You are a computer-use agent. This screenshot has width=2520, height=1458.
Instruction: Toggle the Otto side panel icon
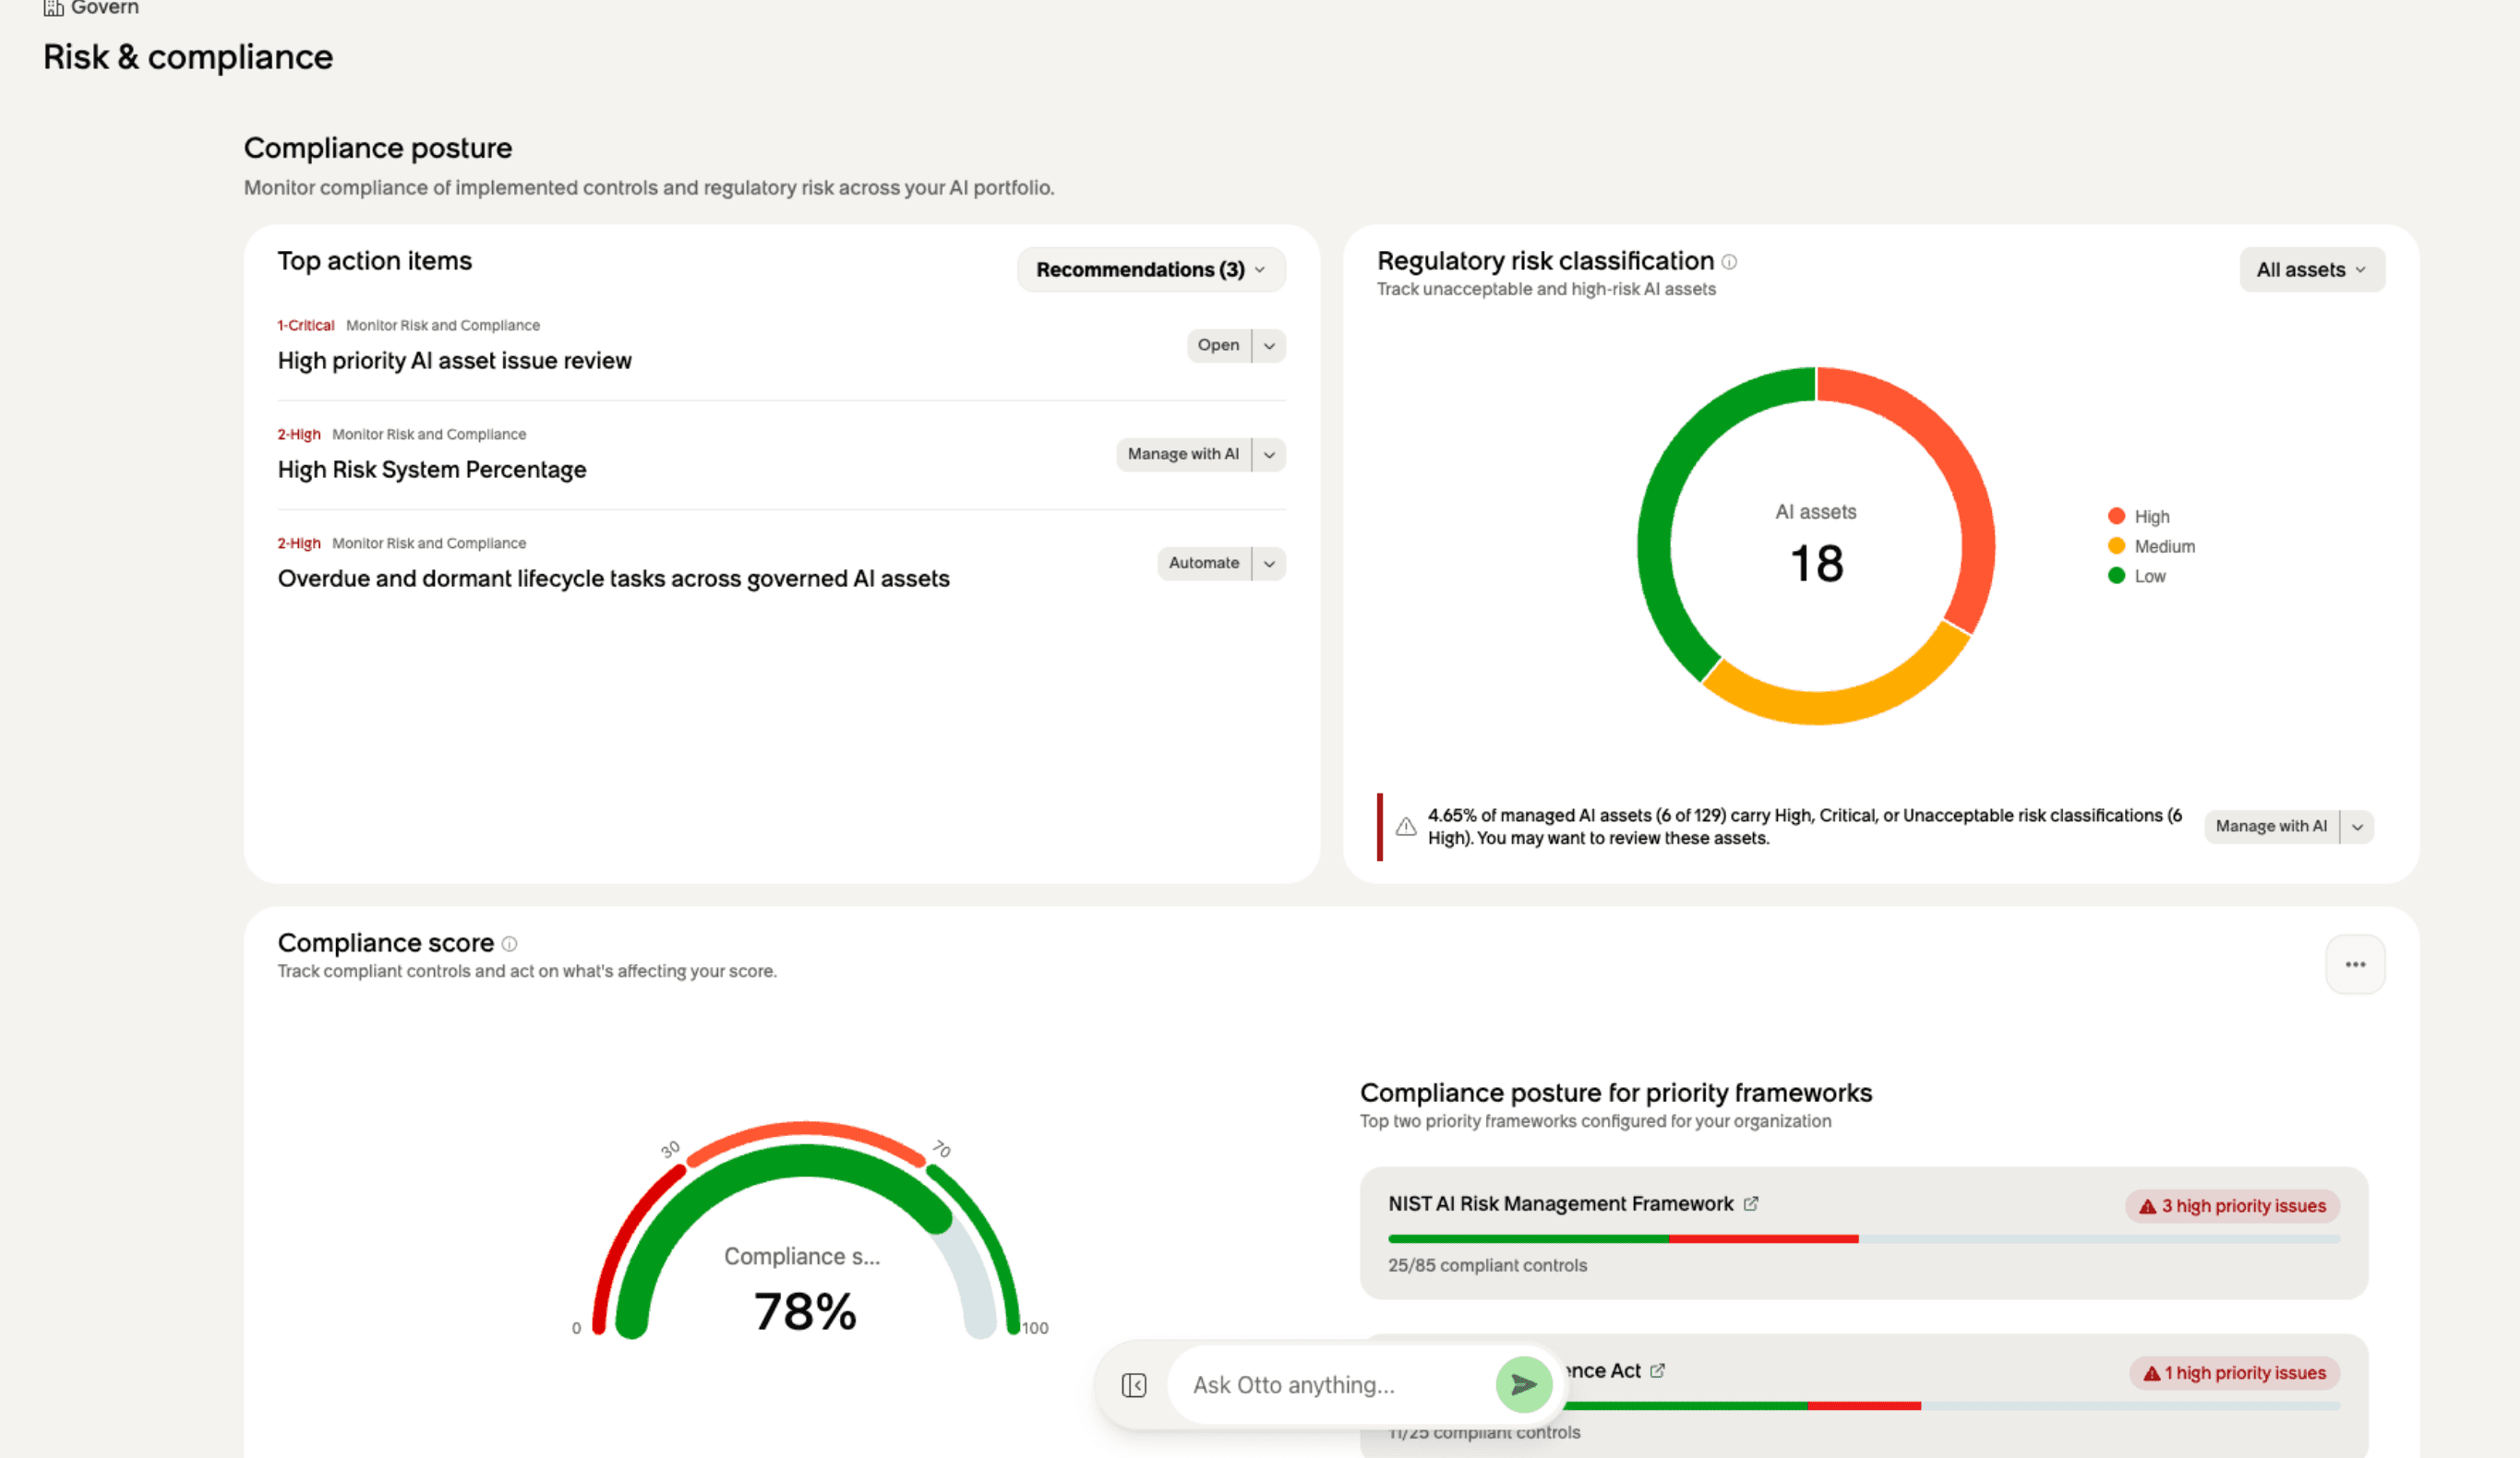tap(1134, 1385)
